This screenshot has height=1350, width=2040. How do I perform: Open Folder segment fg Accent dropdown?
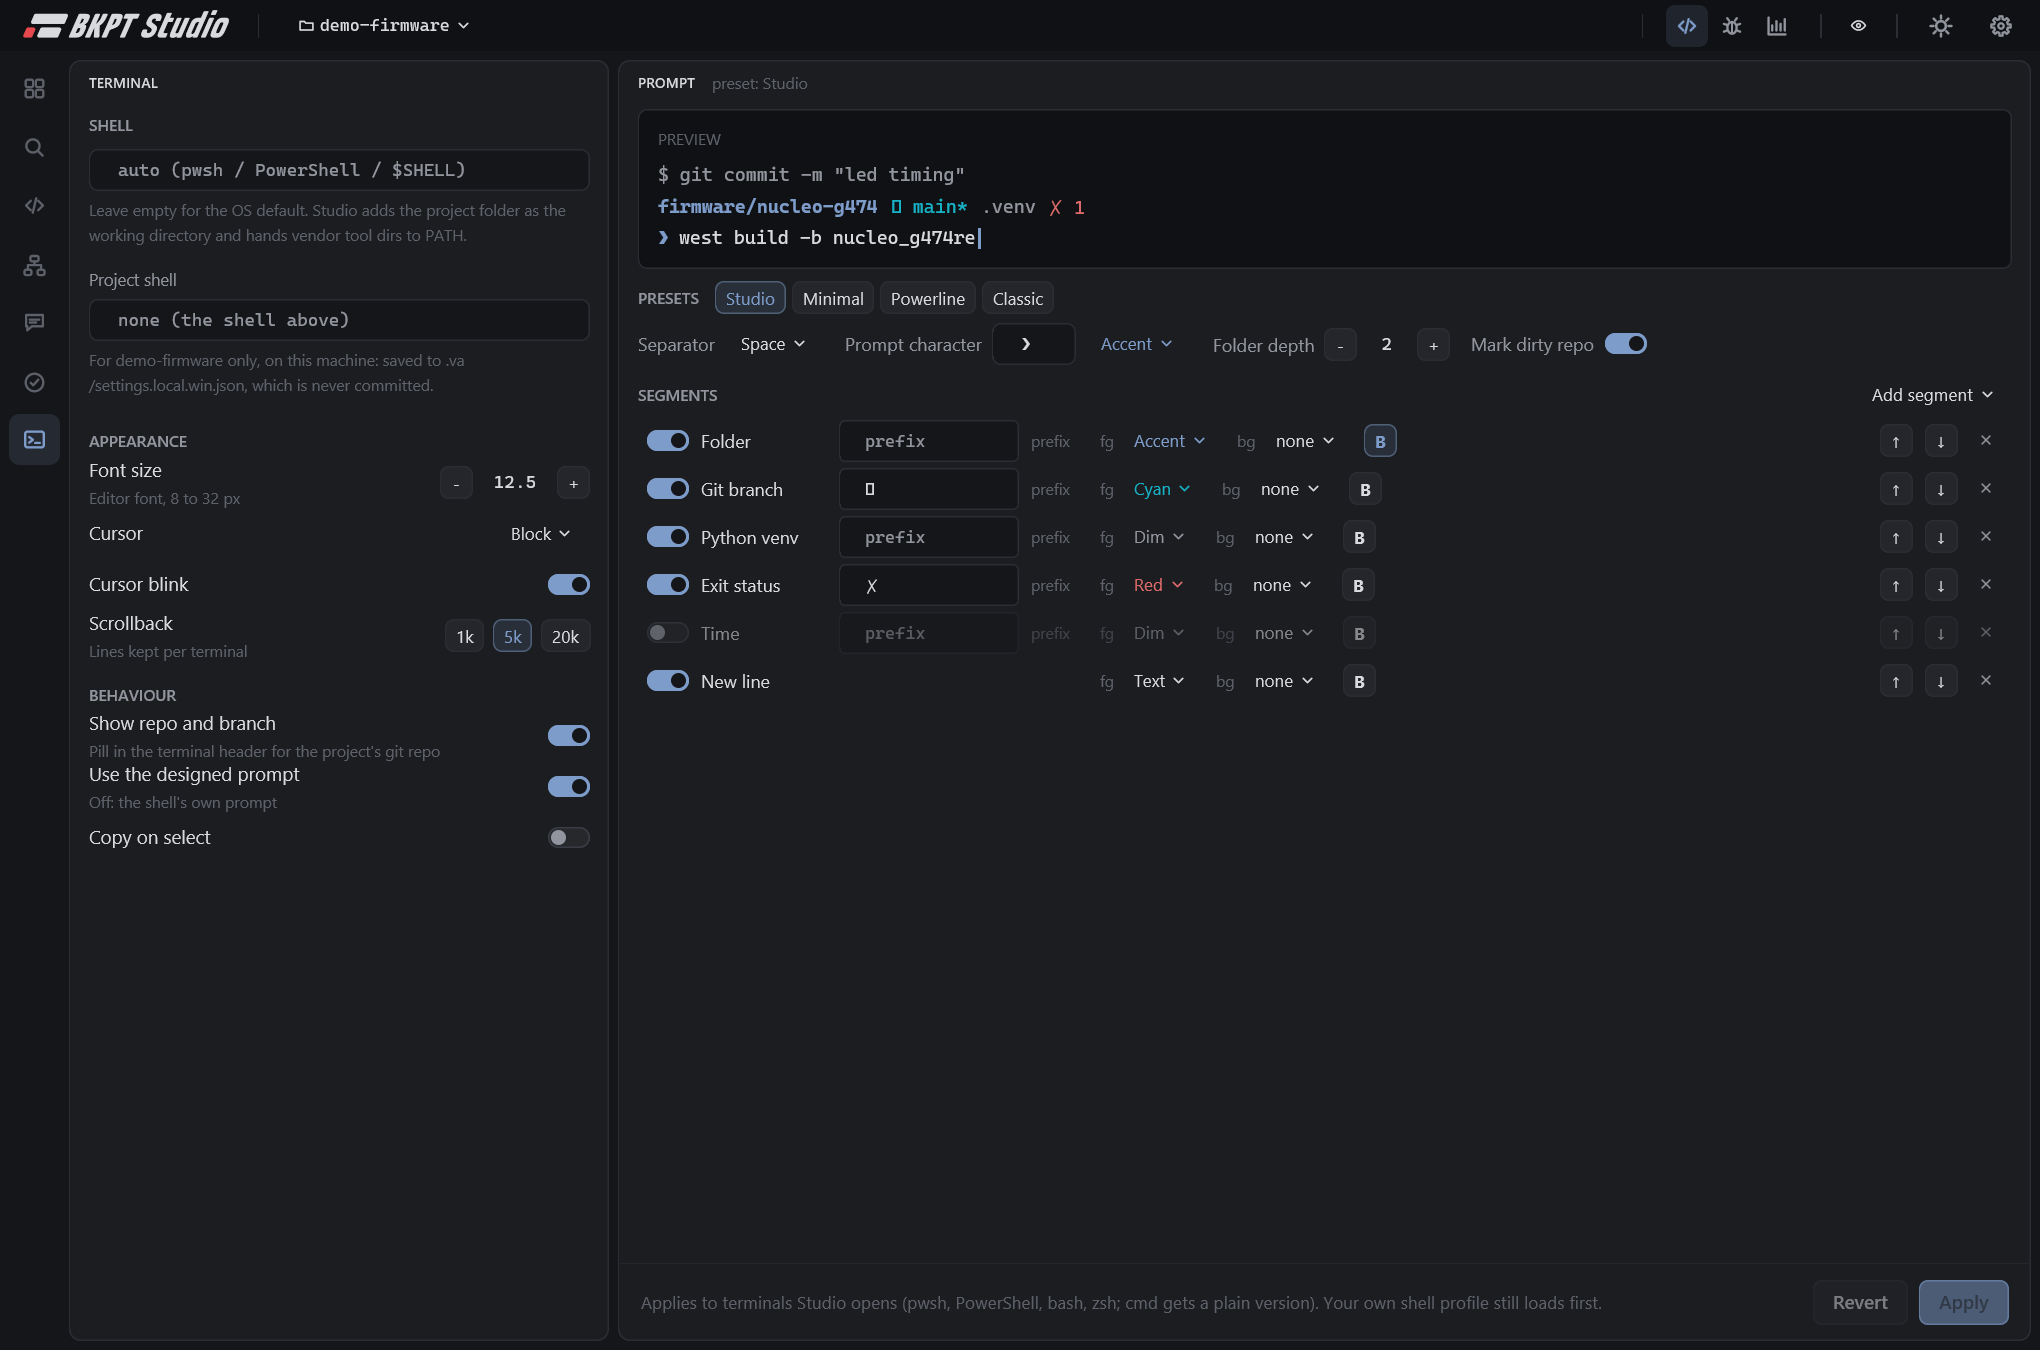coord(1169,441)
